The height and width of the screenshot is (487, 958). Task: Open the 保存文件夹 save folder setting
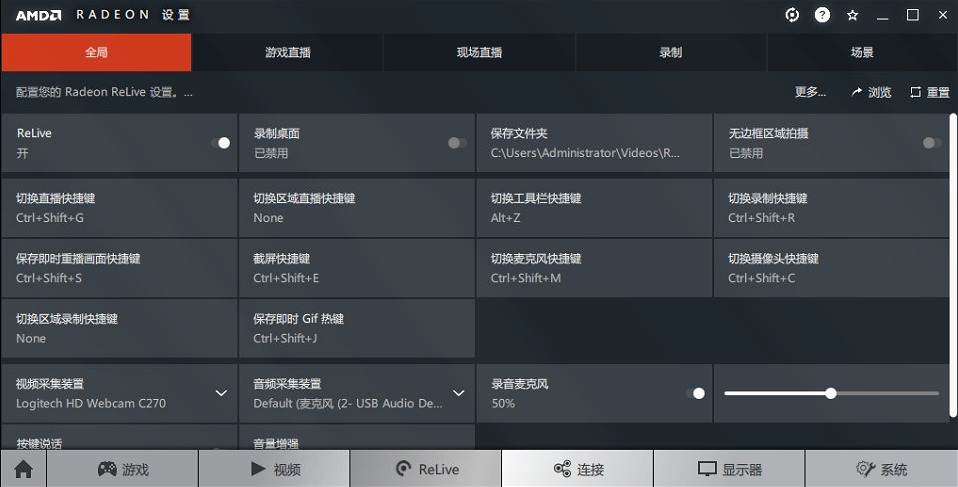[x=594, y=143]
